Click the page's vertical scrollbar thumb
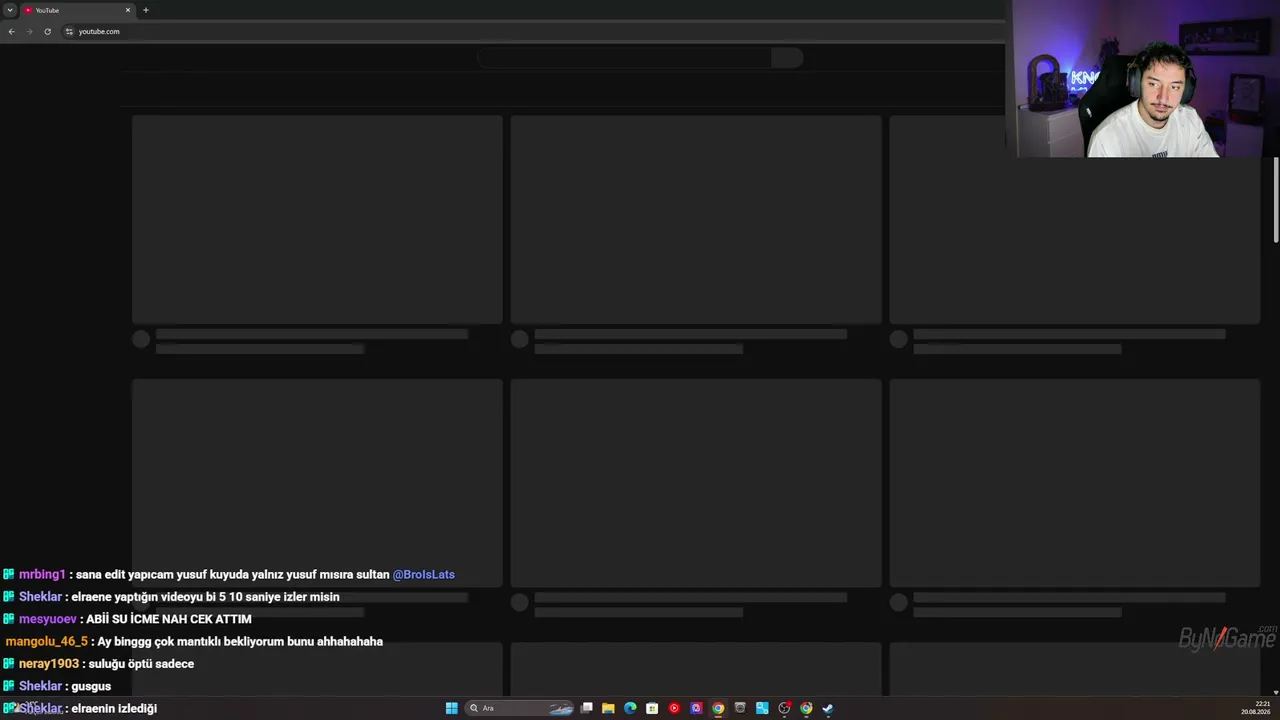 [1276, 200]
